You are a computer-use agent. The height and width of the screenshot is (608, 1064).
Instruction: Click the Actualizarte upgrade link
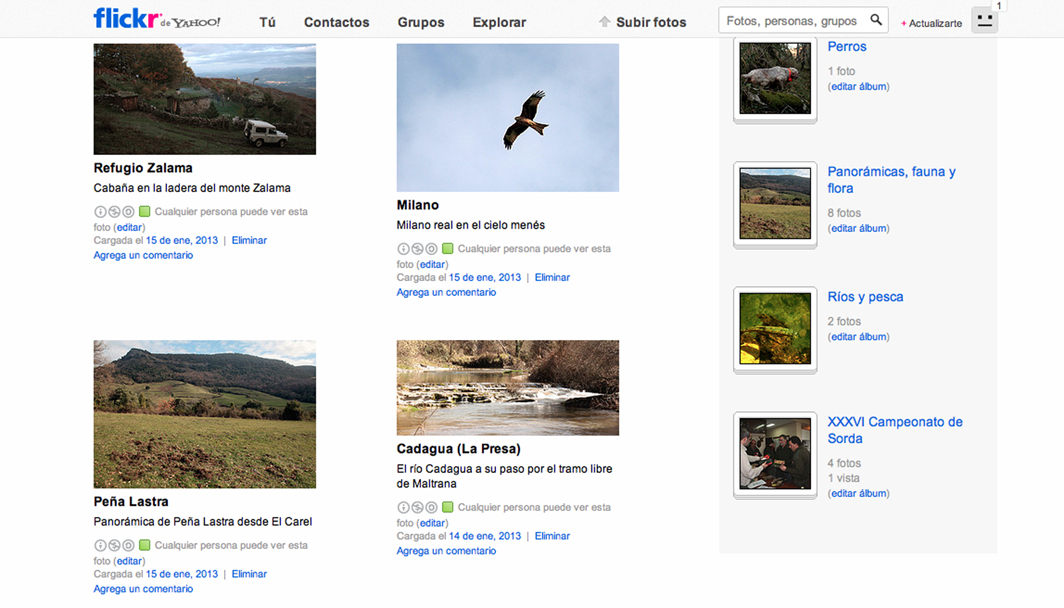[934, 23]
